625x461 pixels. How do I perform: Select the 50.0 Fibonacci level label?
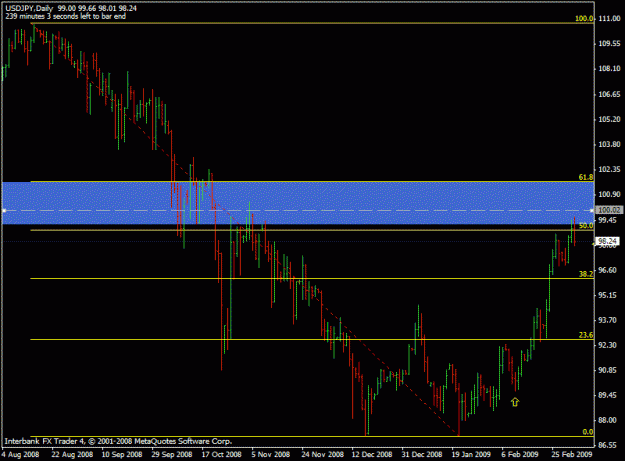tap(586, 226)
